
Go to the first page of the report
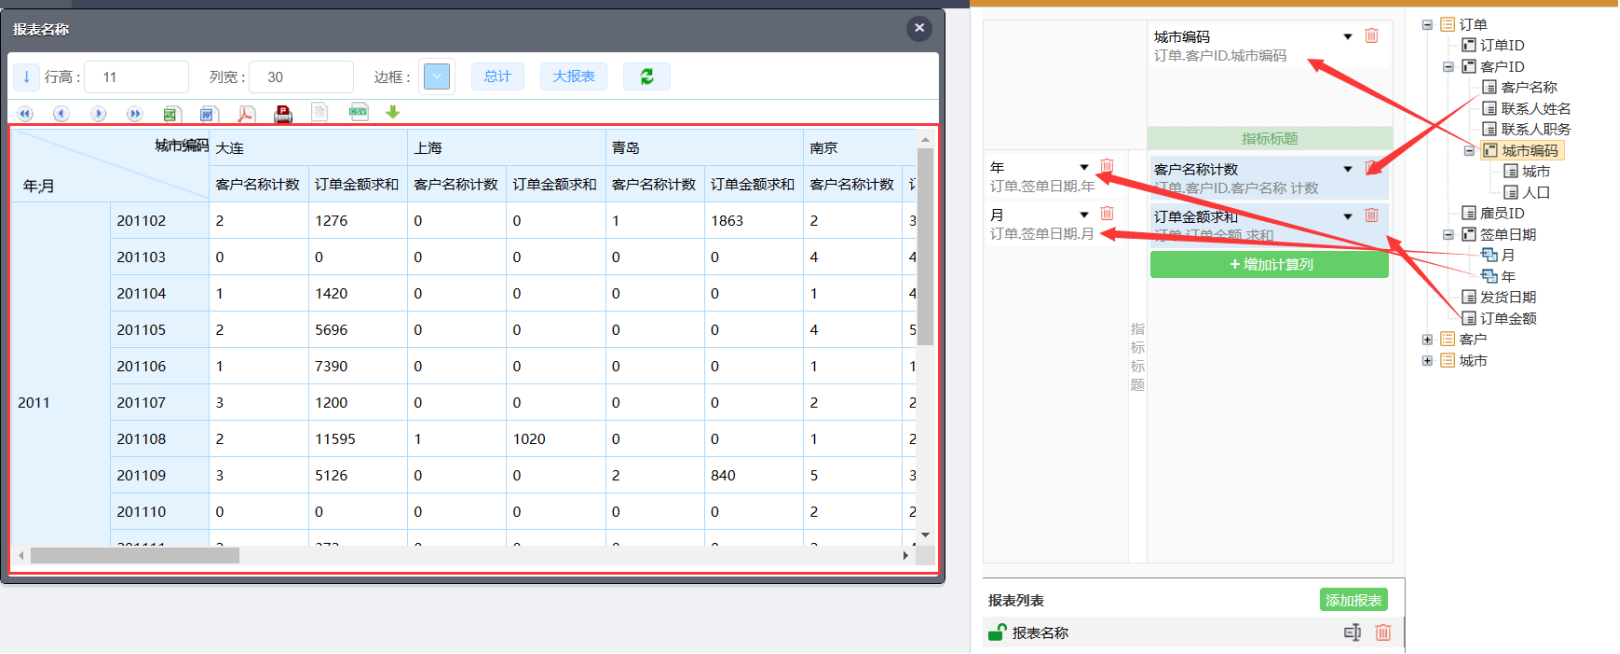25,114
